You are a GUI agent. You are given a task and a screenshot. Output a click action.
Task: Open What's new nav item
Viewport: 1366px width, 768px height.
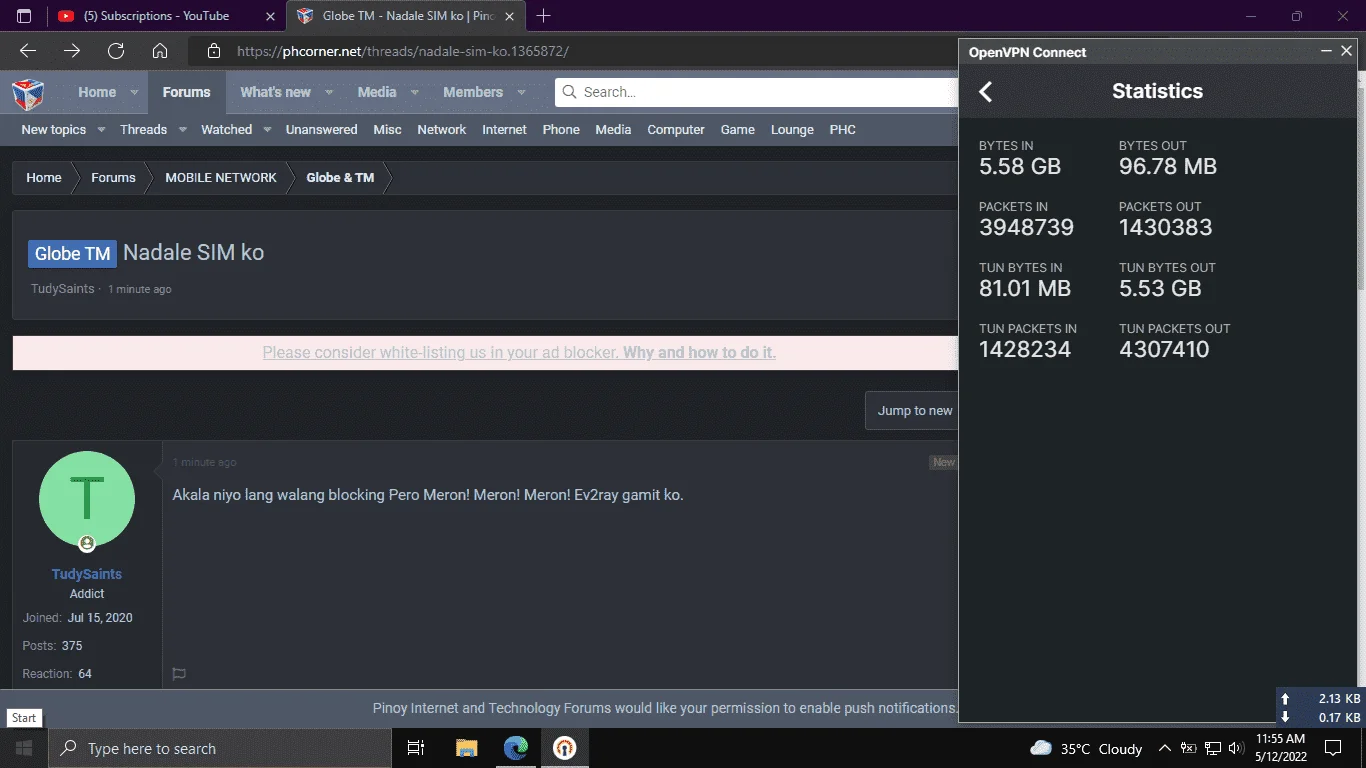(276, 92)
